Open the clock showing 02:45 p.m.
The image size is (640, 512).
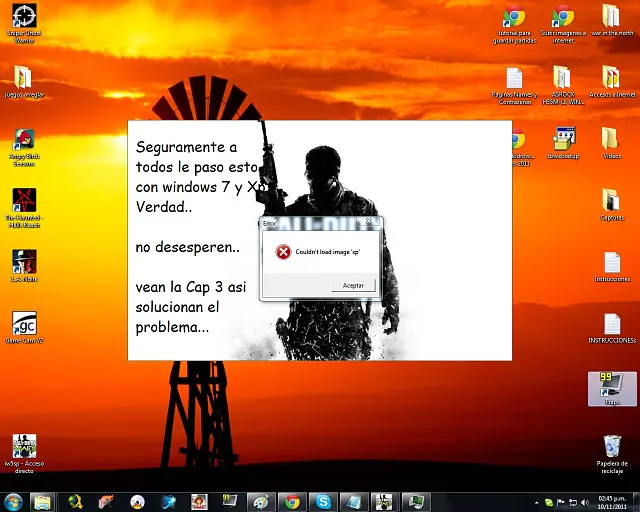point(612,503)
